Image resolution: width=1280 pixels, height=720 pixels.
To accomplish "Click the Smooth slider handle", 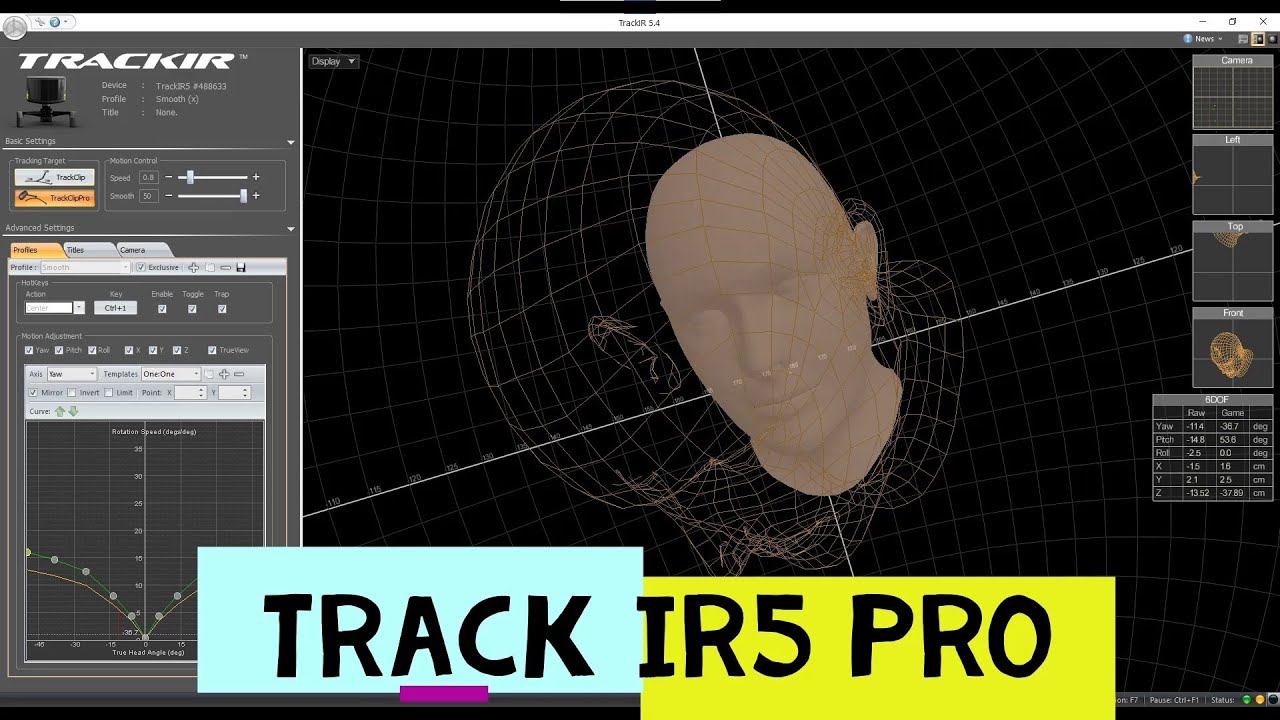I will coord(243,196).
